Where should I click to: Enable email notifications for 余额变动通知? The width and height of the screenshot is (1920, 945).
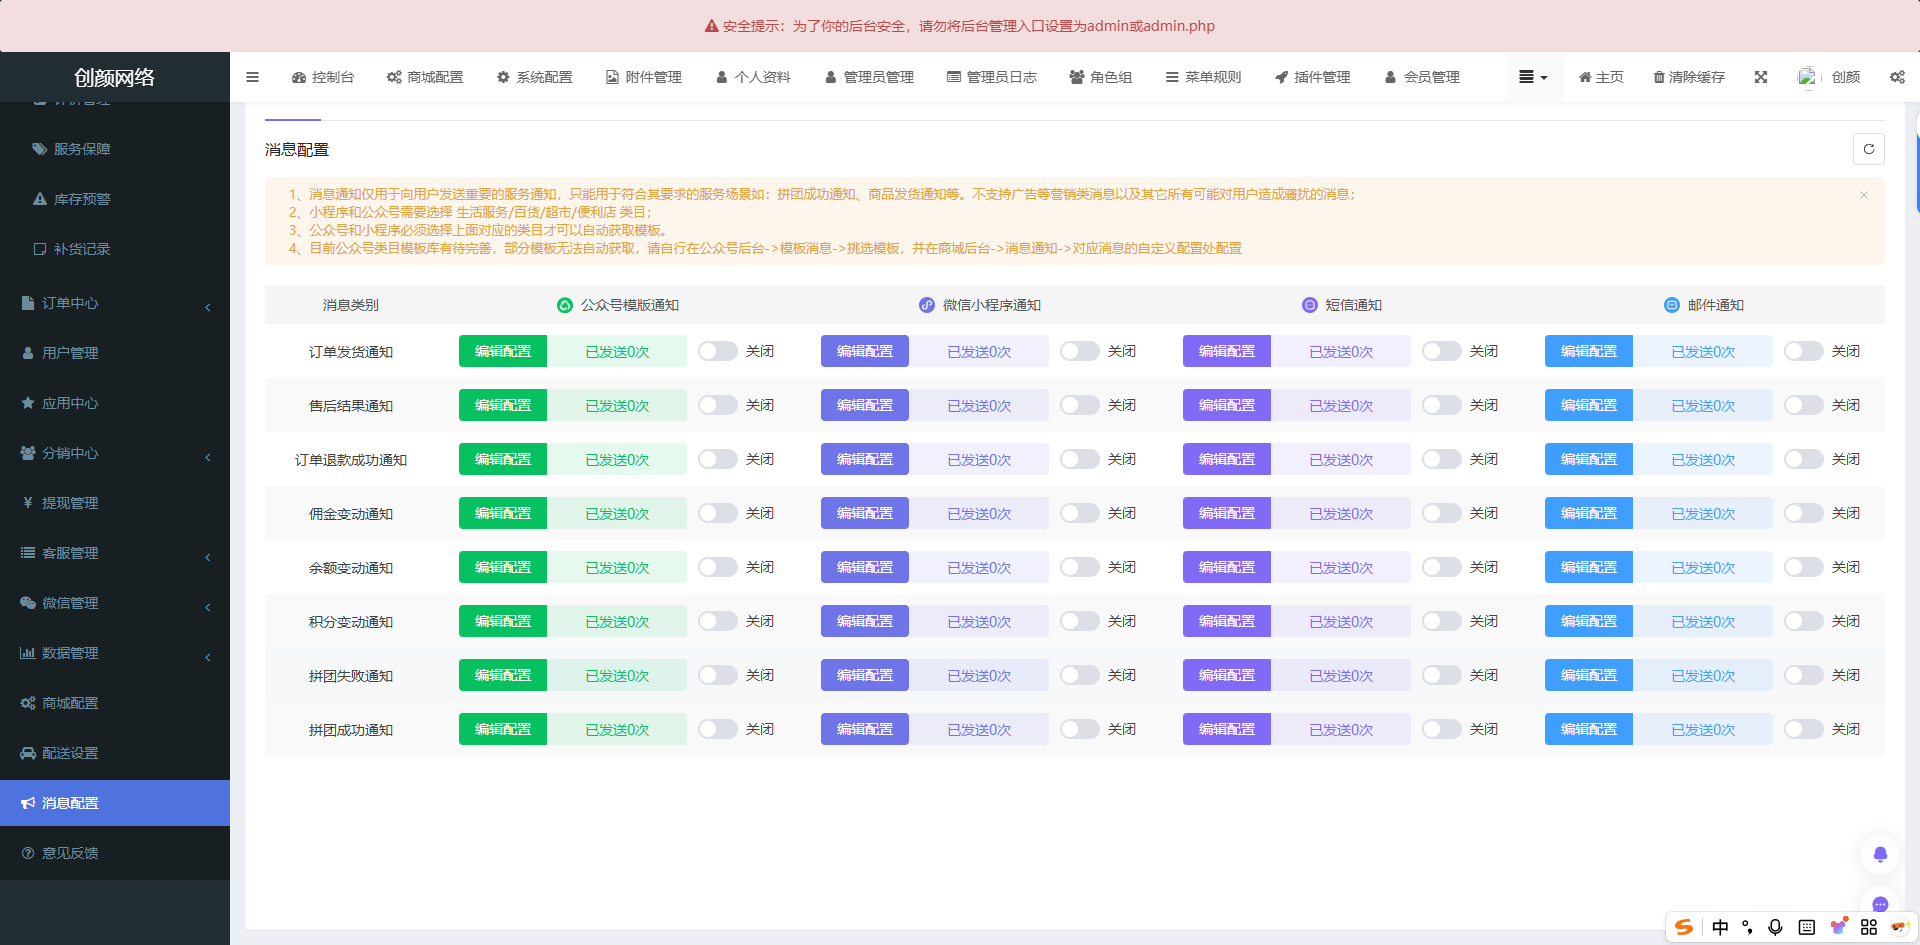click(x=1803, y=567)
